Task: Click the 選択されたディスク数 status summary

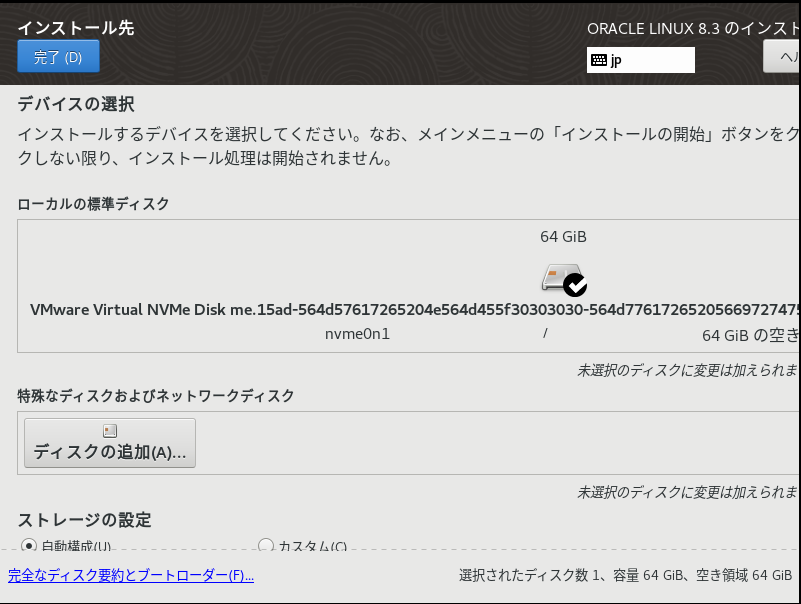Action: (x=625, y=576)
